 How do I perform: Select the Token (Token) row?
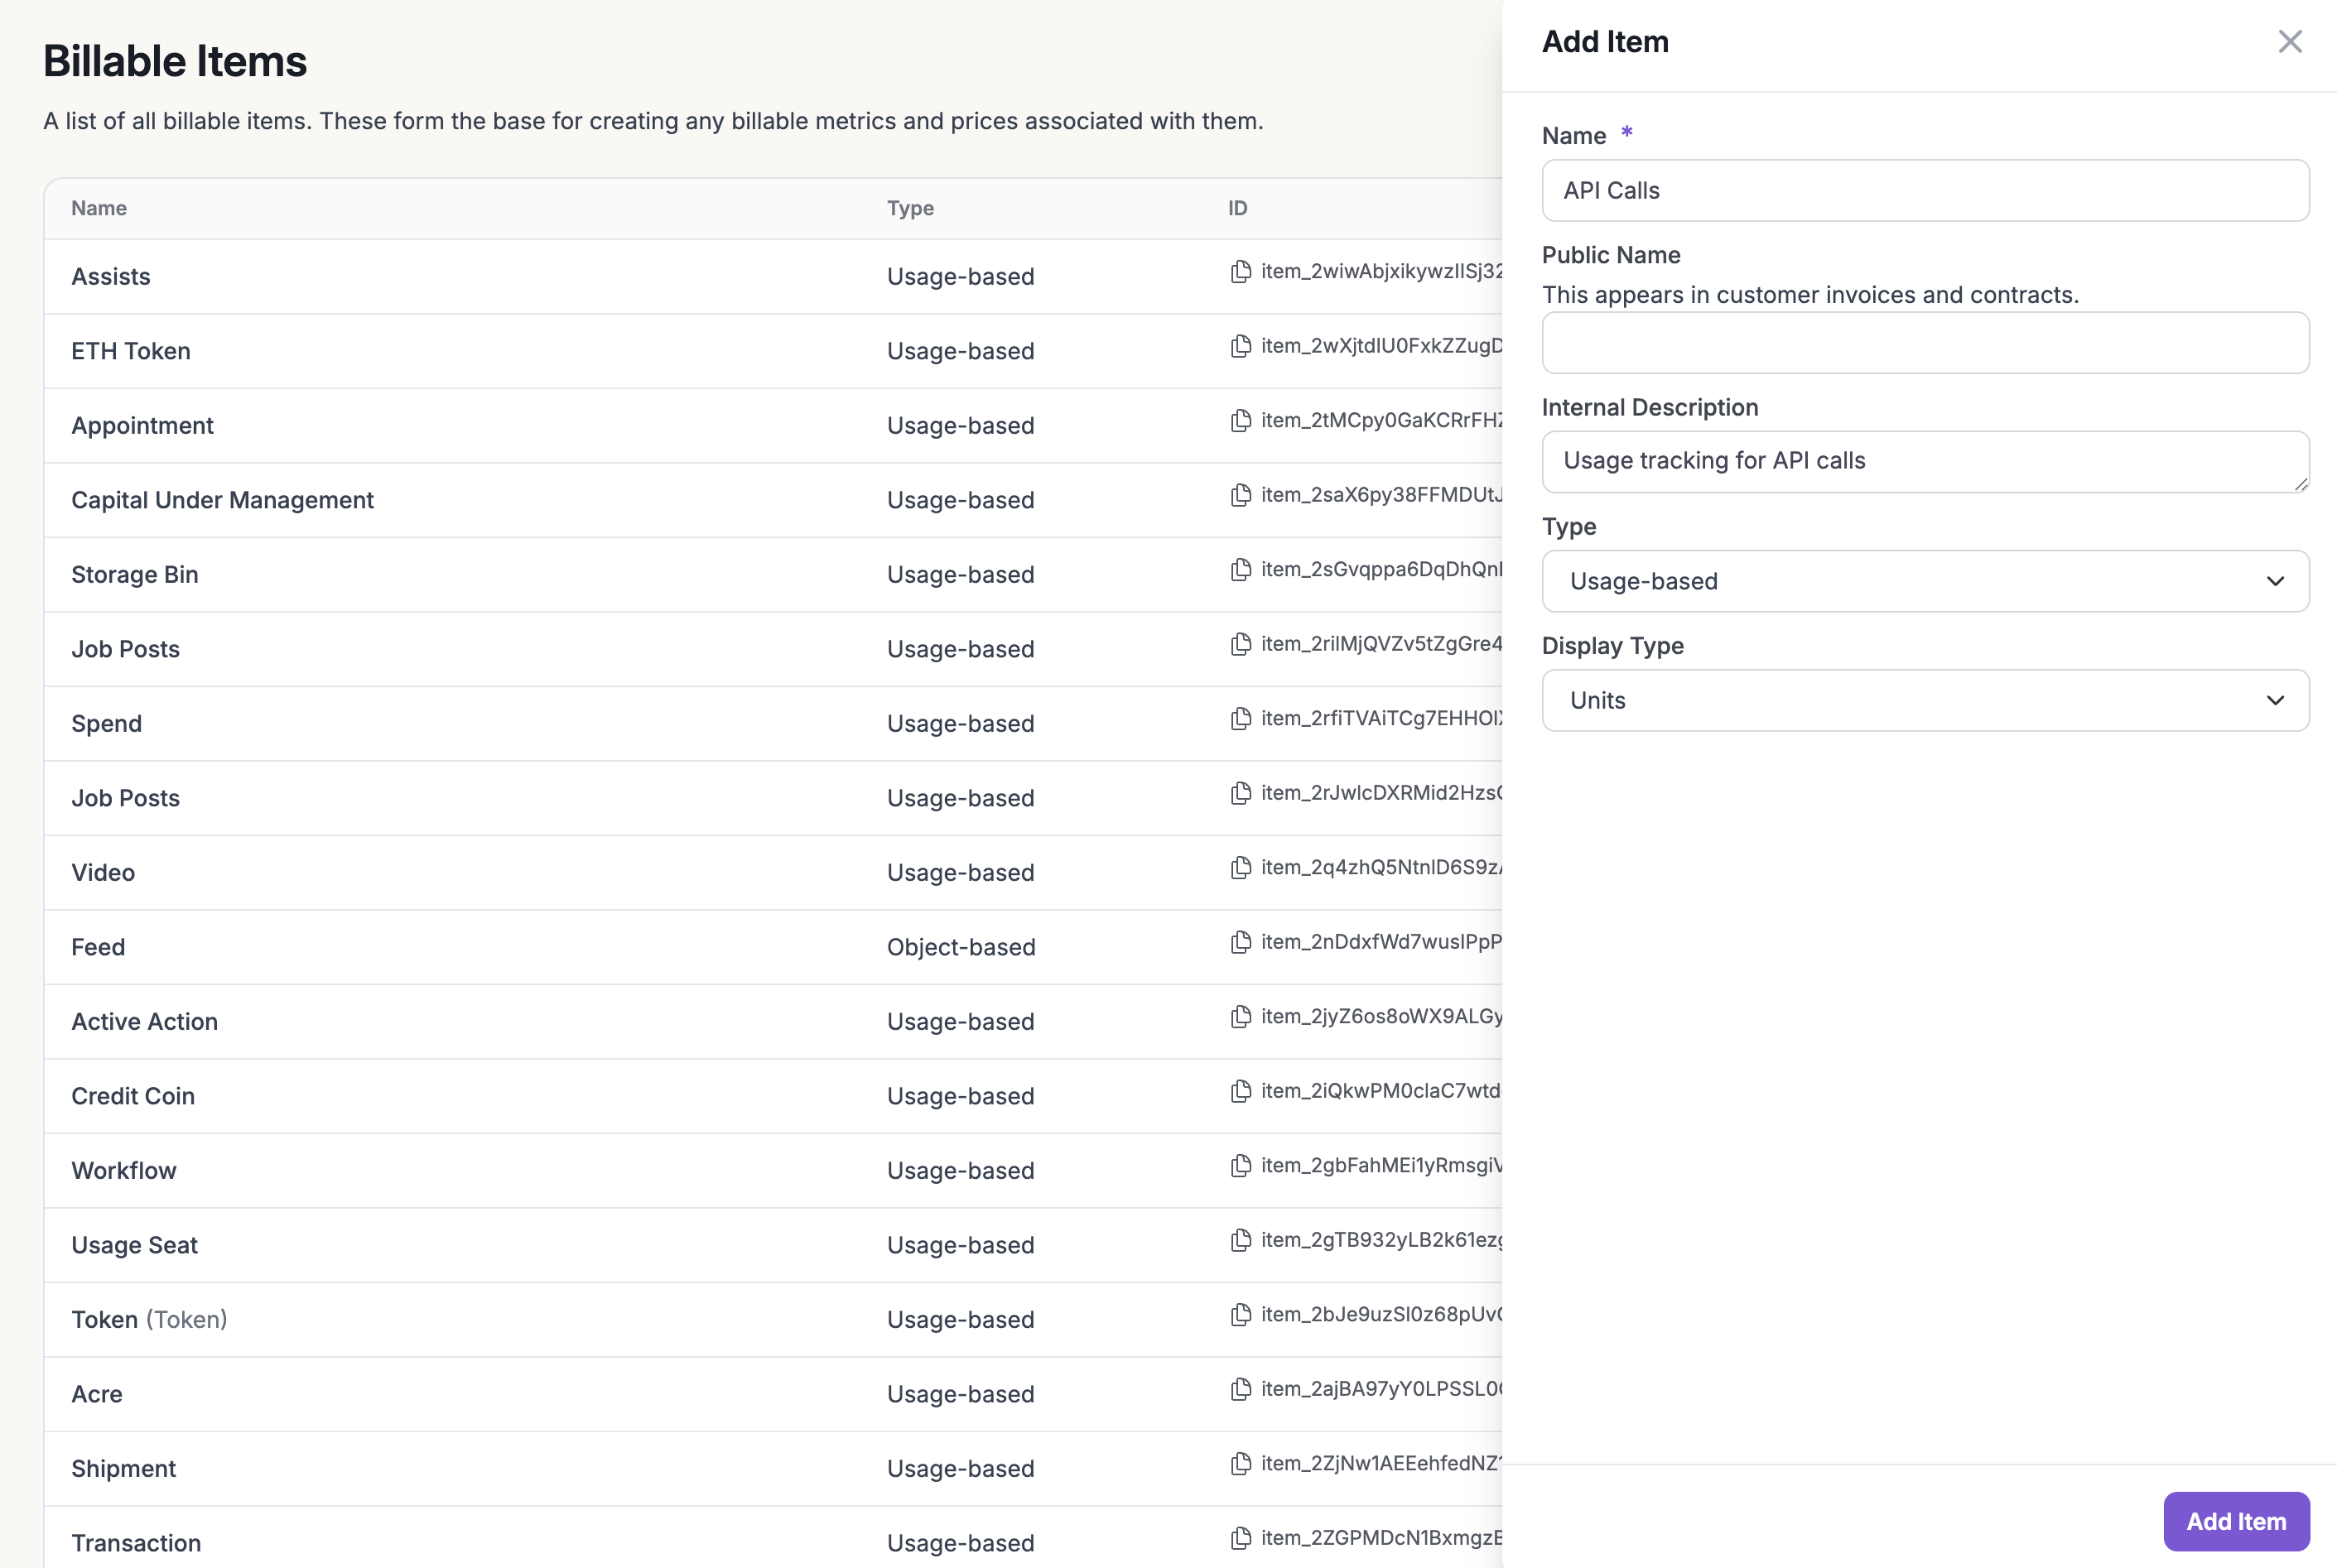(149, 1320)
